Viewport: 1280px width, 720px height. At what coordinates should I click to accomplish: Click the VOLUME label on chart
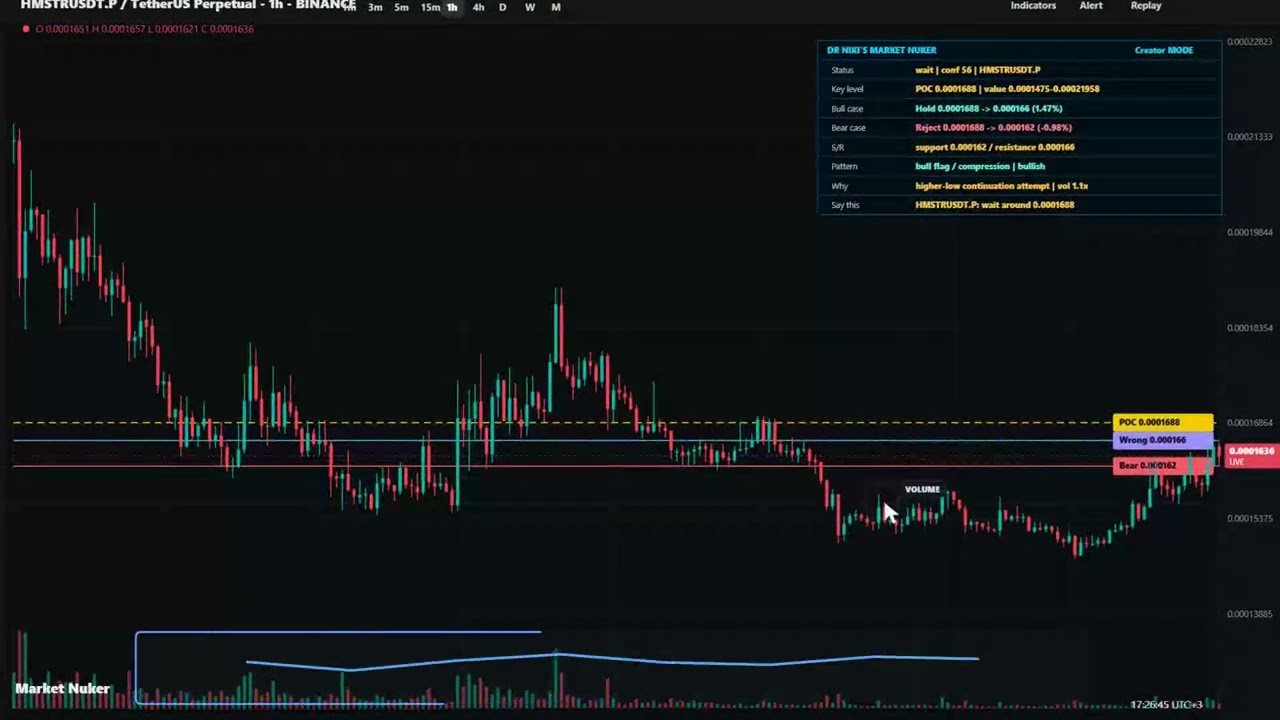click(922, 490)
